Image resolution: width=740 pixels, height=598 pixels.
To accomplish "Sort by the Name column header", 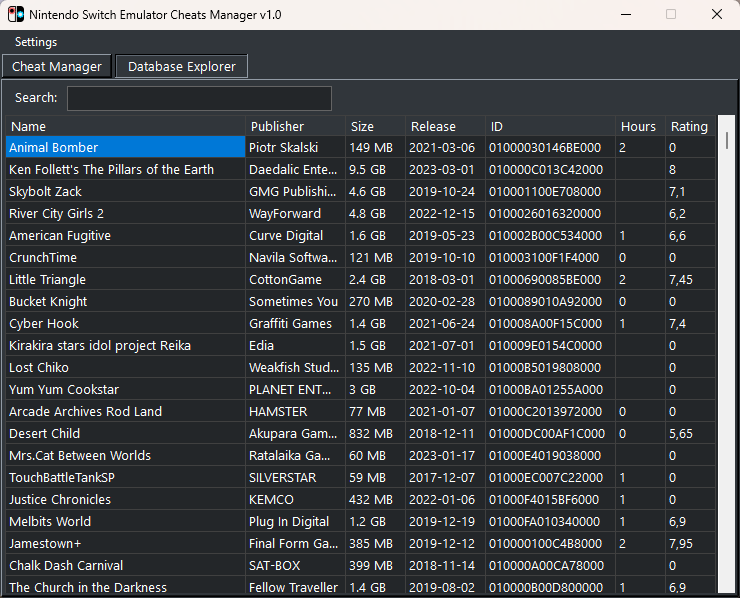I will tap(126, 126).
